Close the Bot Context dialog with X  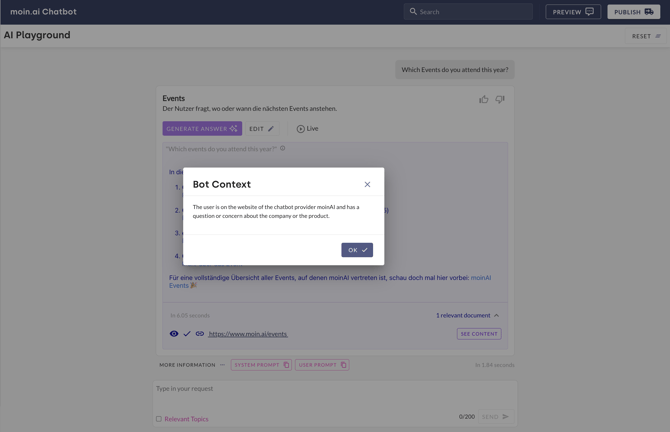pos(367,184)
